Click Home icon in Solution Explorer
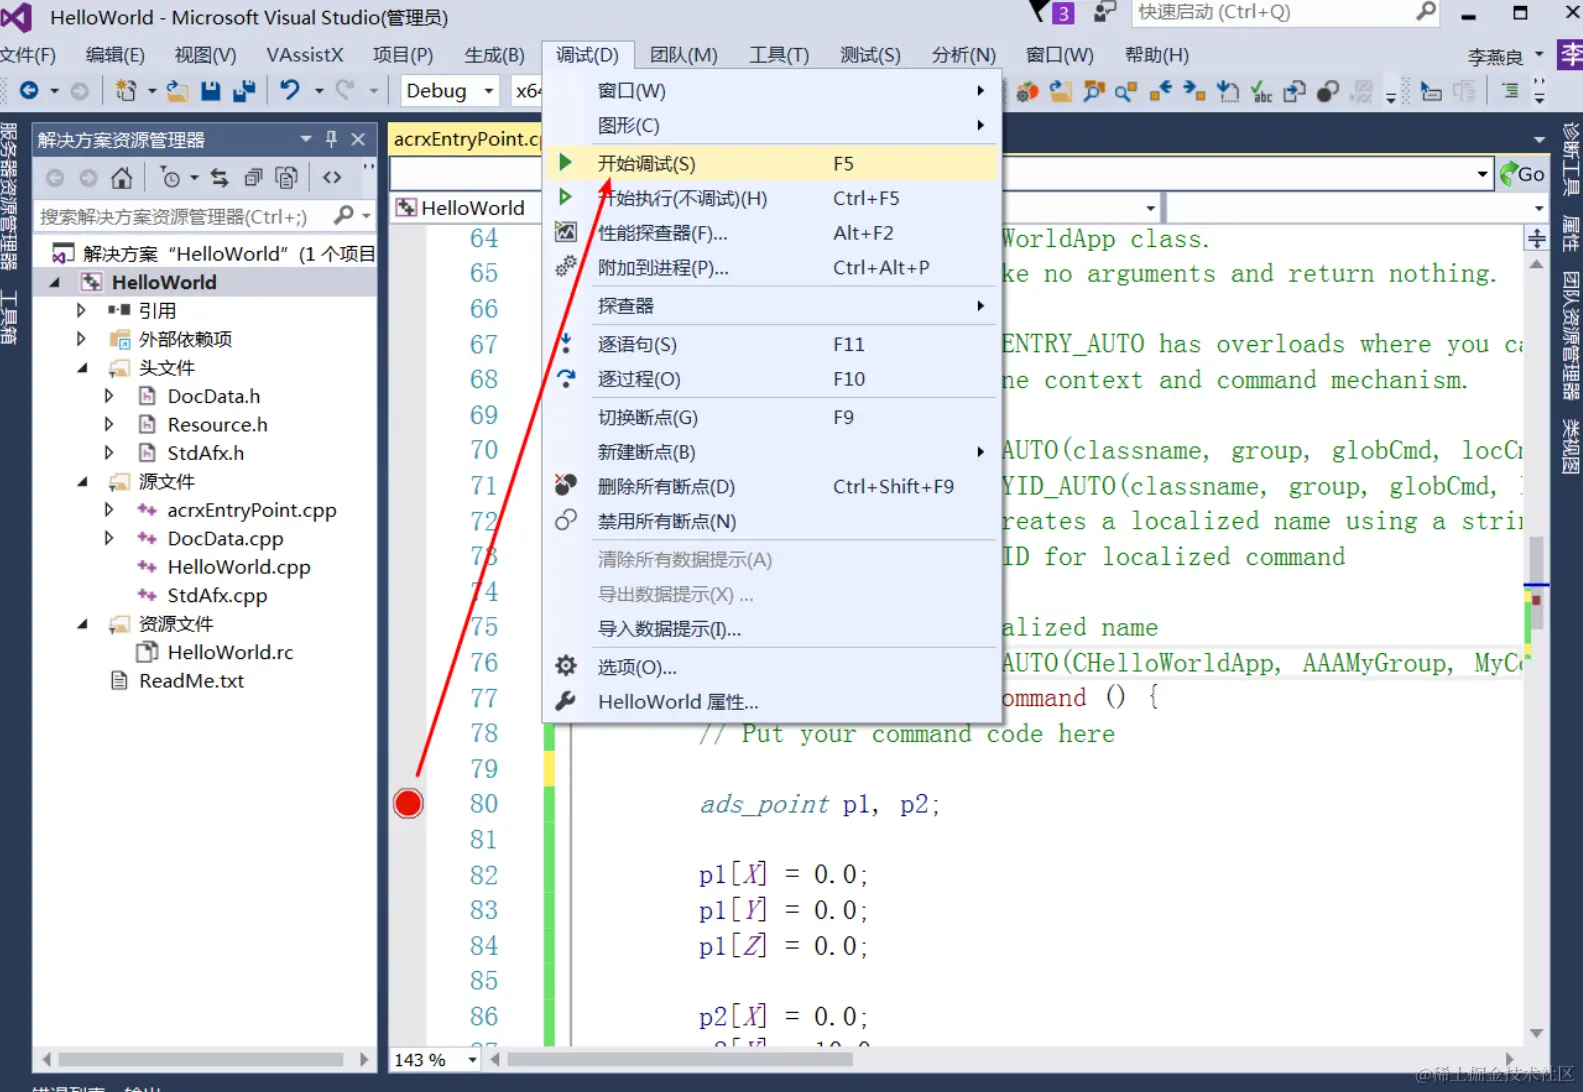 [x=121, y=178]
